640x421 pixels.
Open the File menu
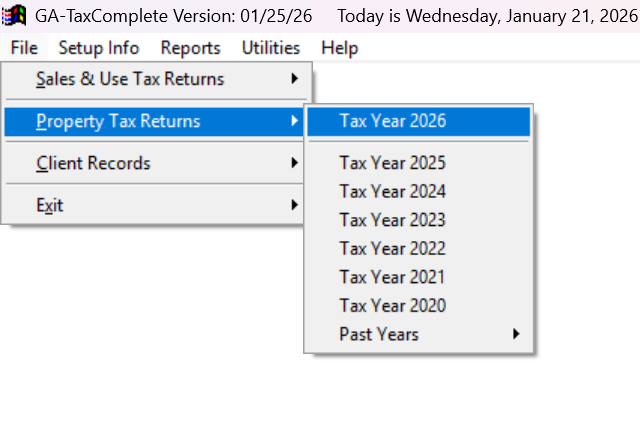tap(26, 48)
